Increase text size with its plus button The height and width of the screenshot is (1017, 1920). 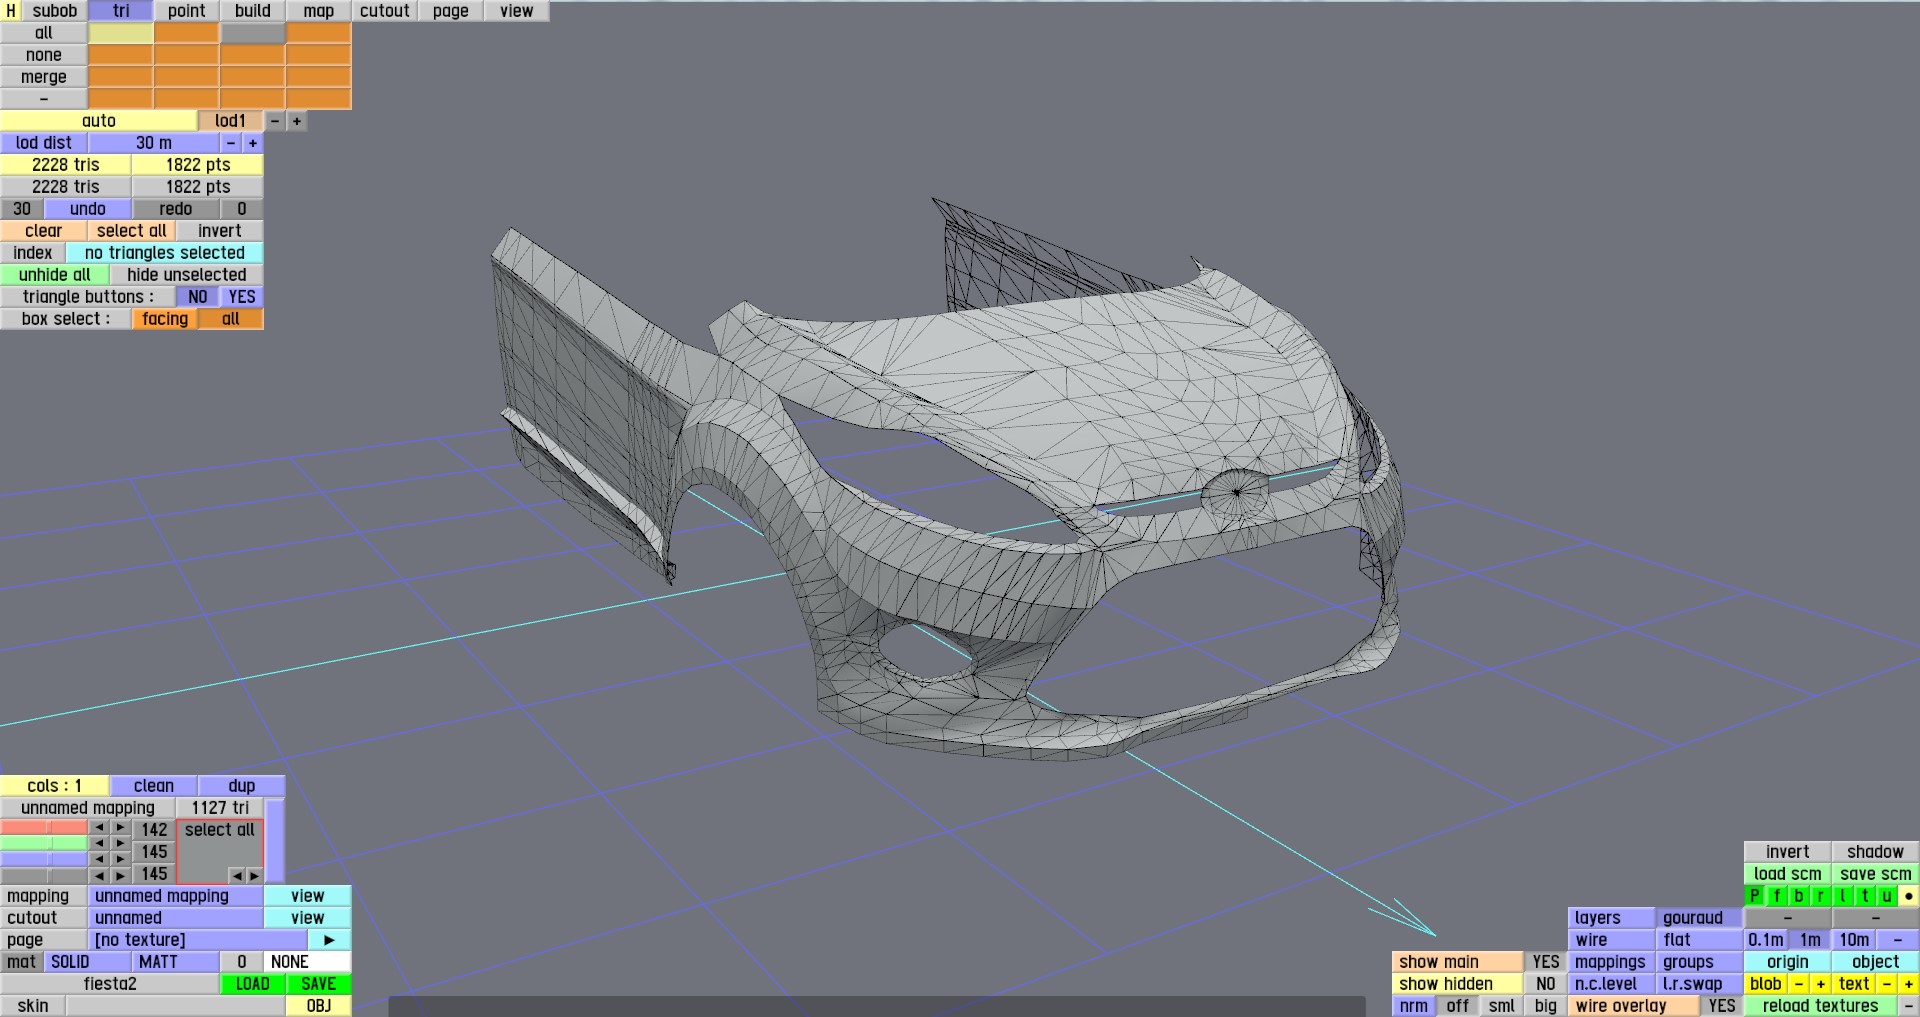(x=1908, y=984)
